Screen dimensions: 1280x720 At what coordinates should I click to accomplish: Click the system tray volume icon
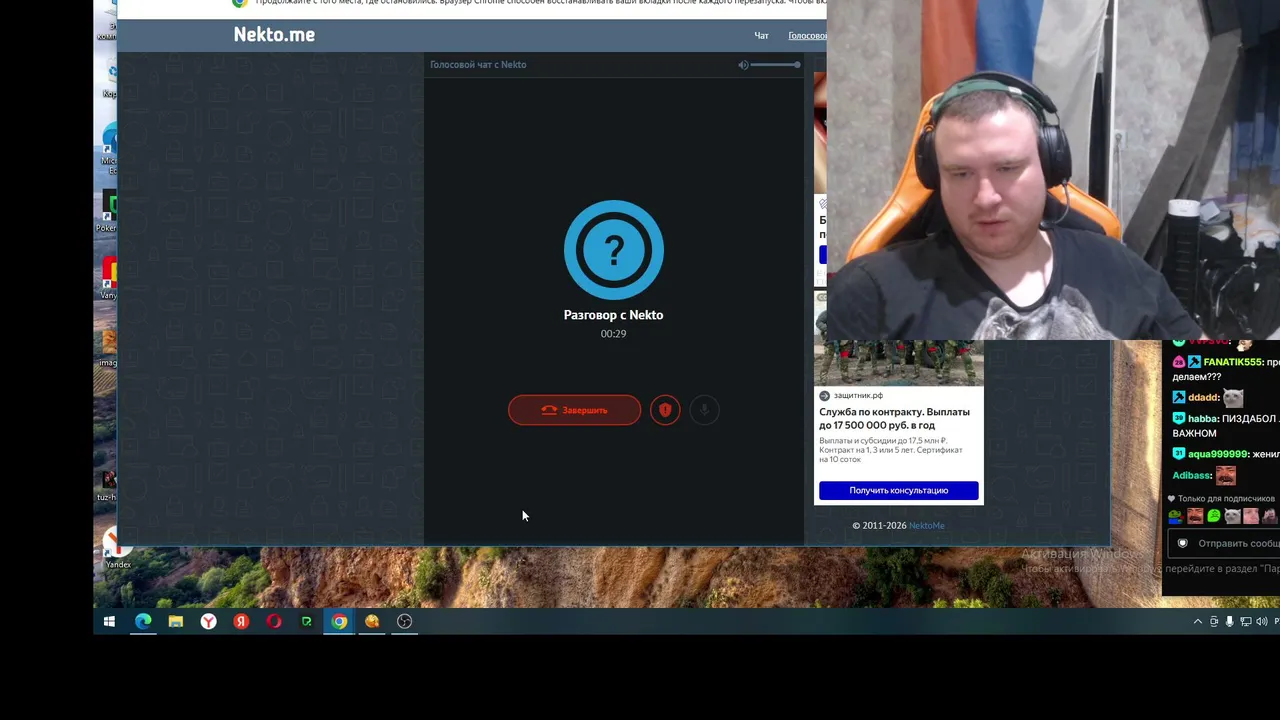pyautogui.click(x=1261, y=622)
